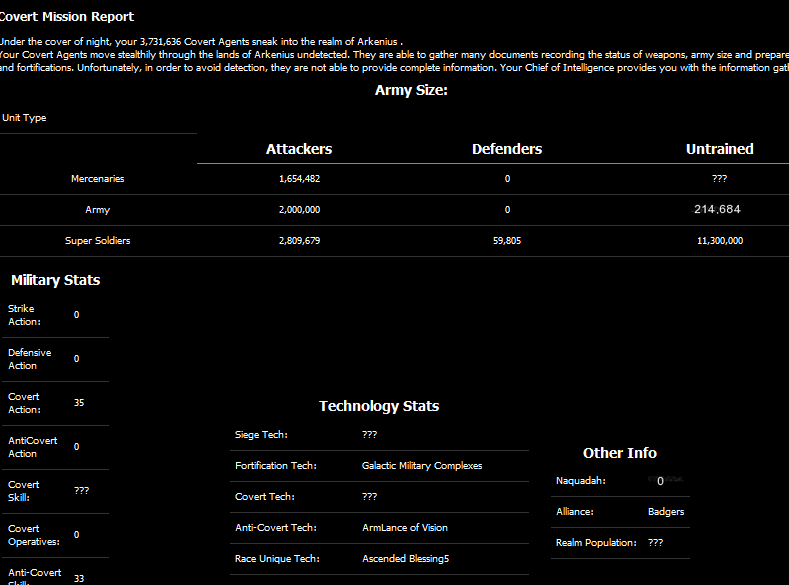Click the Covert Mission Report heading
The image size is (789, 585).
coord(66,17)
